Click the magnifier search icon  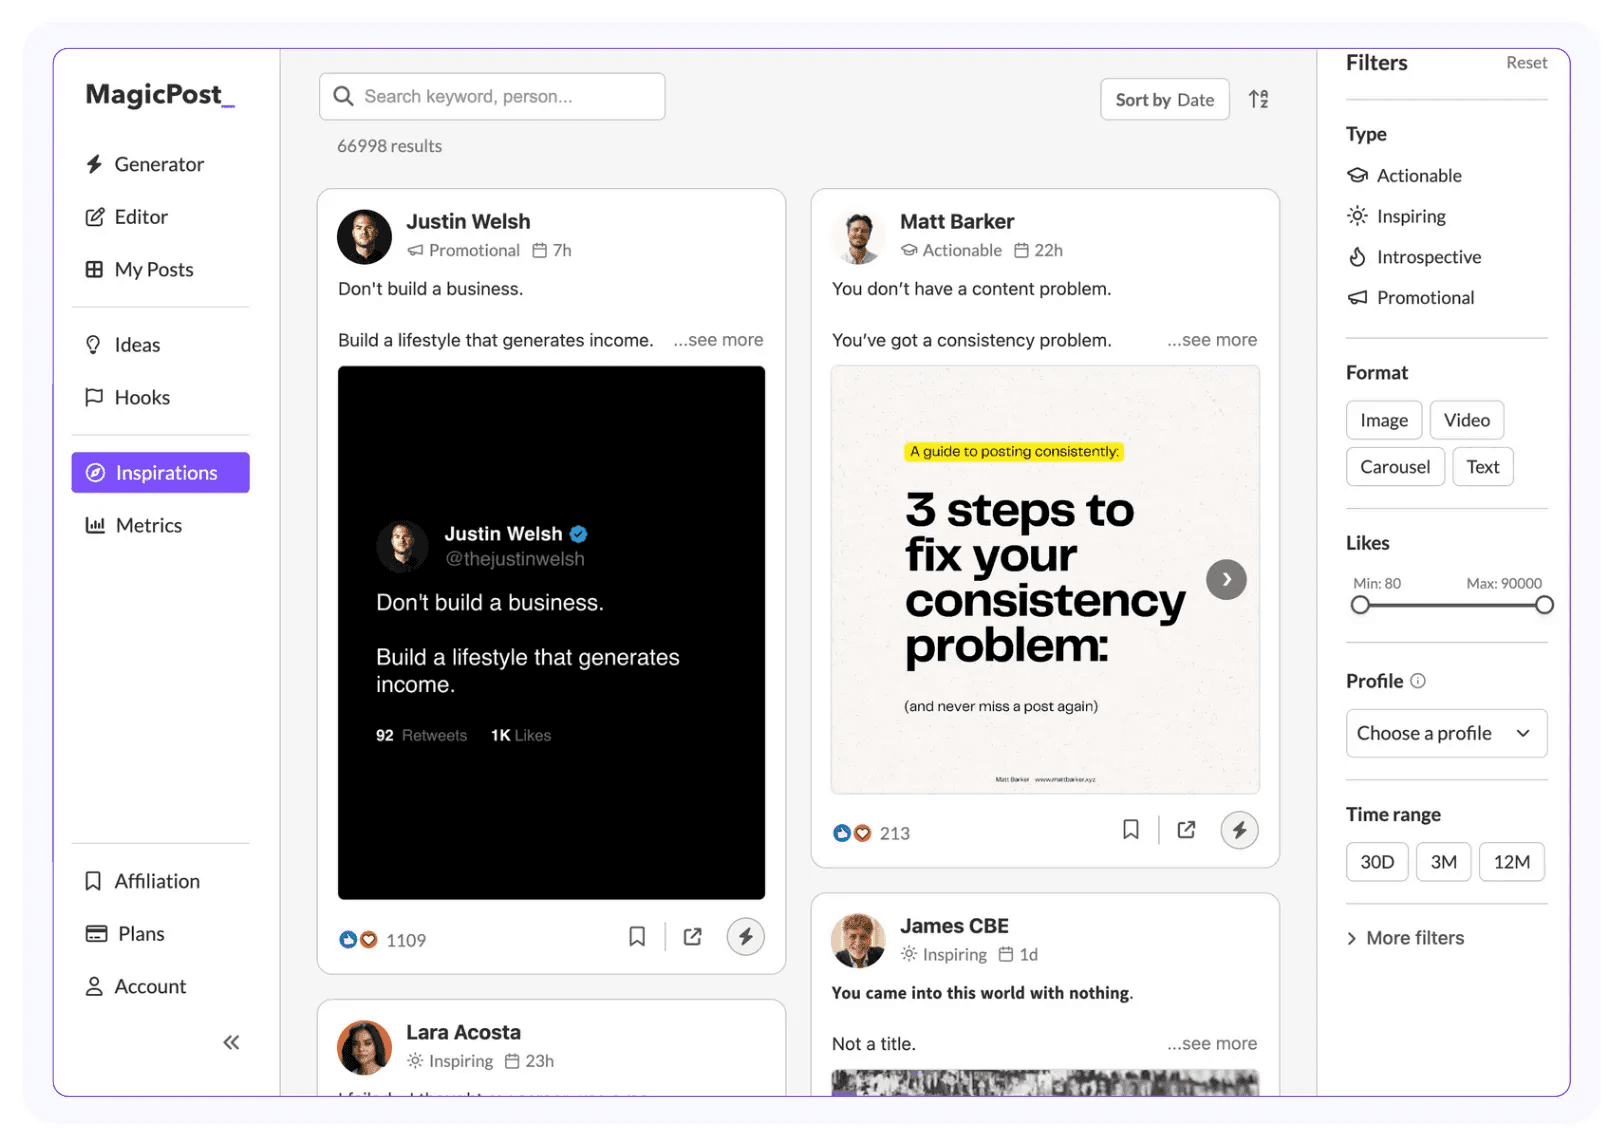[x=343, y=96]
